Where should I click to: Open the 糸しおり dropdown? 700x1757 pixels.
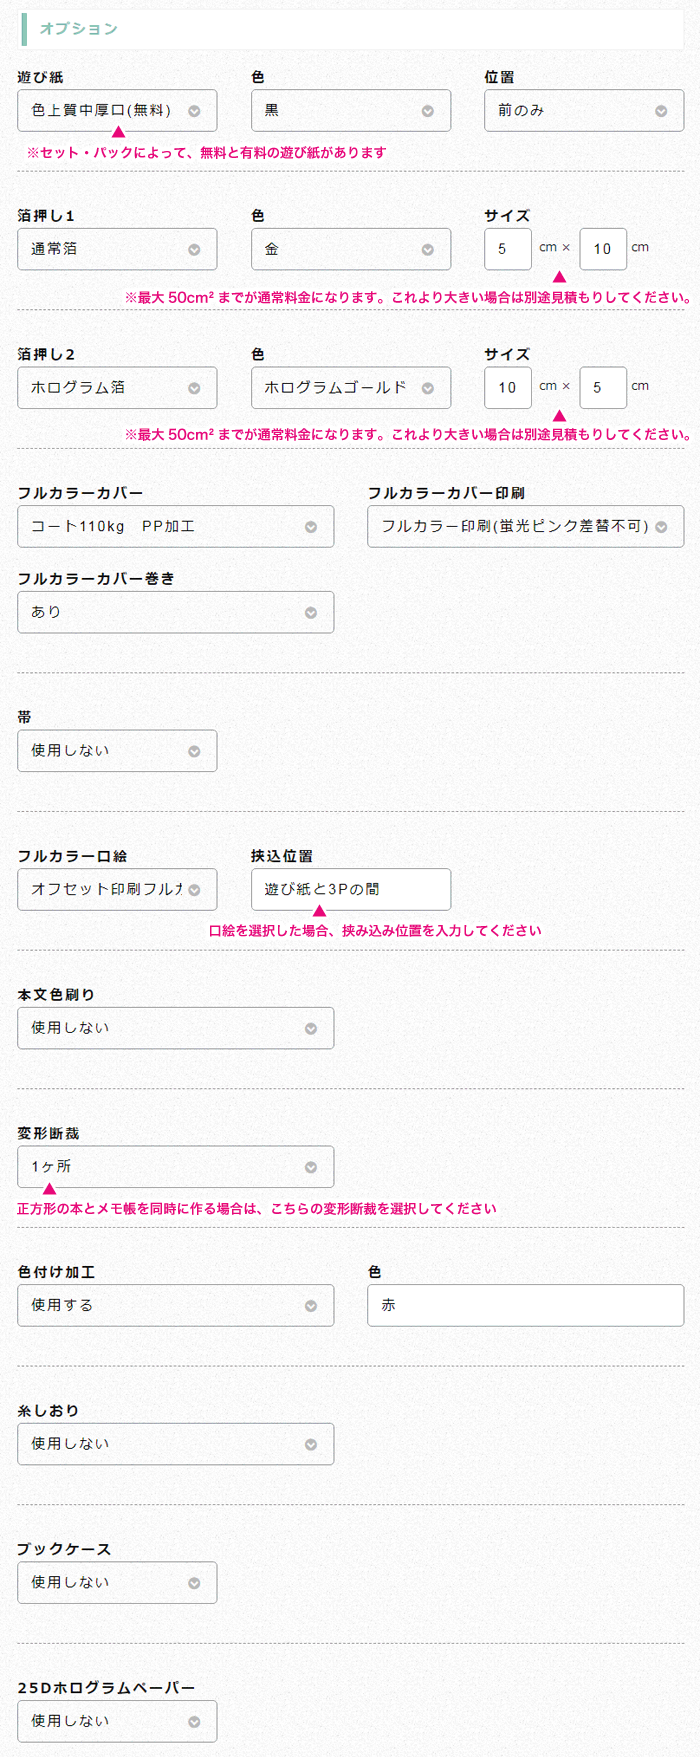click(x=176, y=1444)
